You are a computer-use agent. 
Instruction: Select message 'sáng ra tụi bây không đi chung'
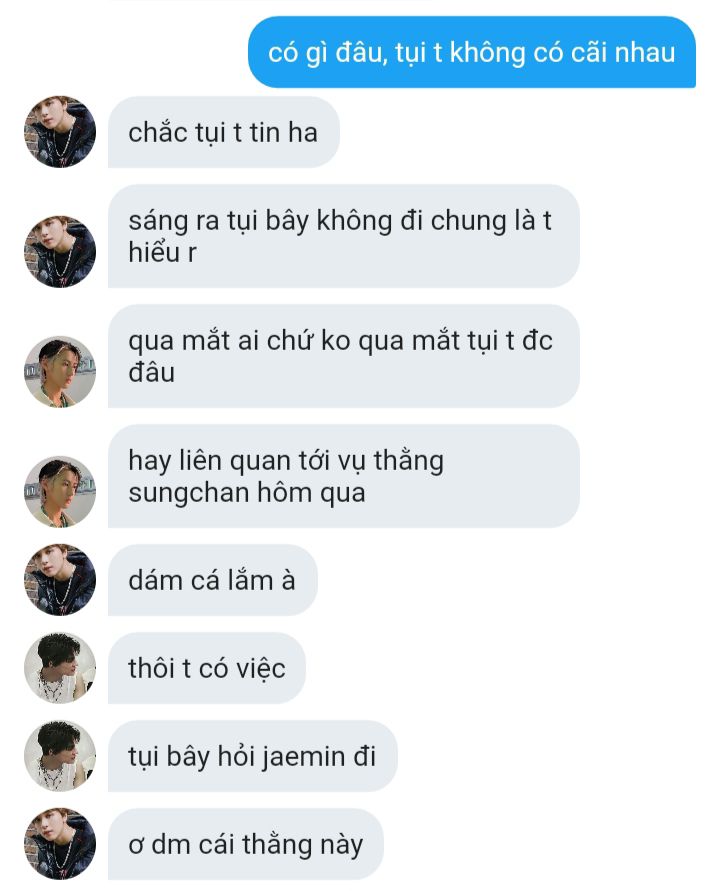(x=344, y=236)
